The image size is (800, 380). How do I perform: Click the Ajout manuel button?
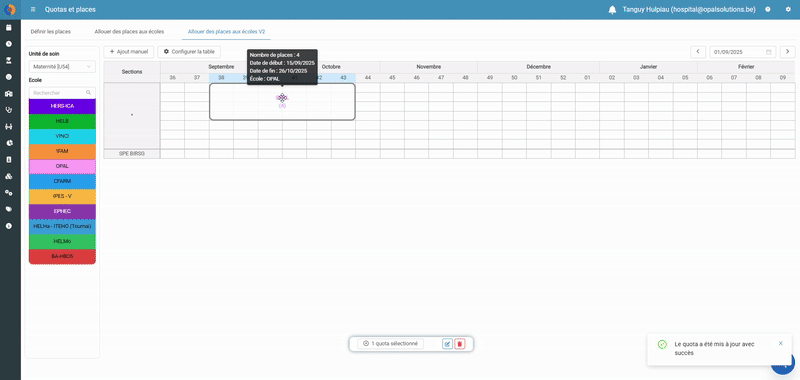click(x=129, y=52)
